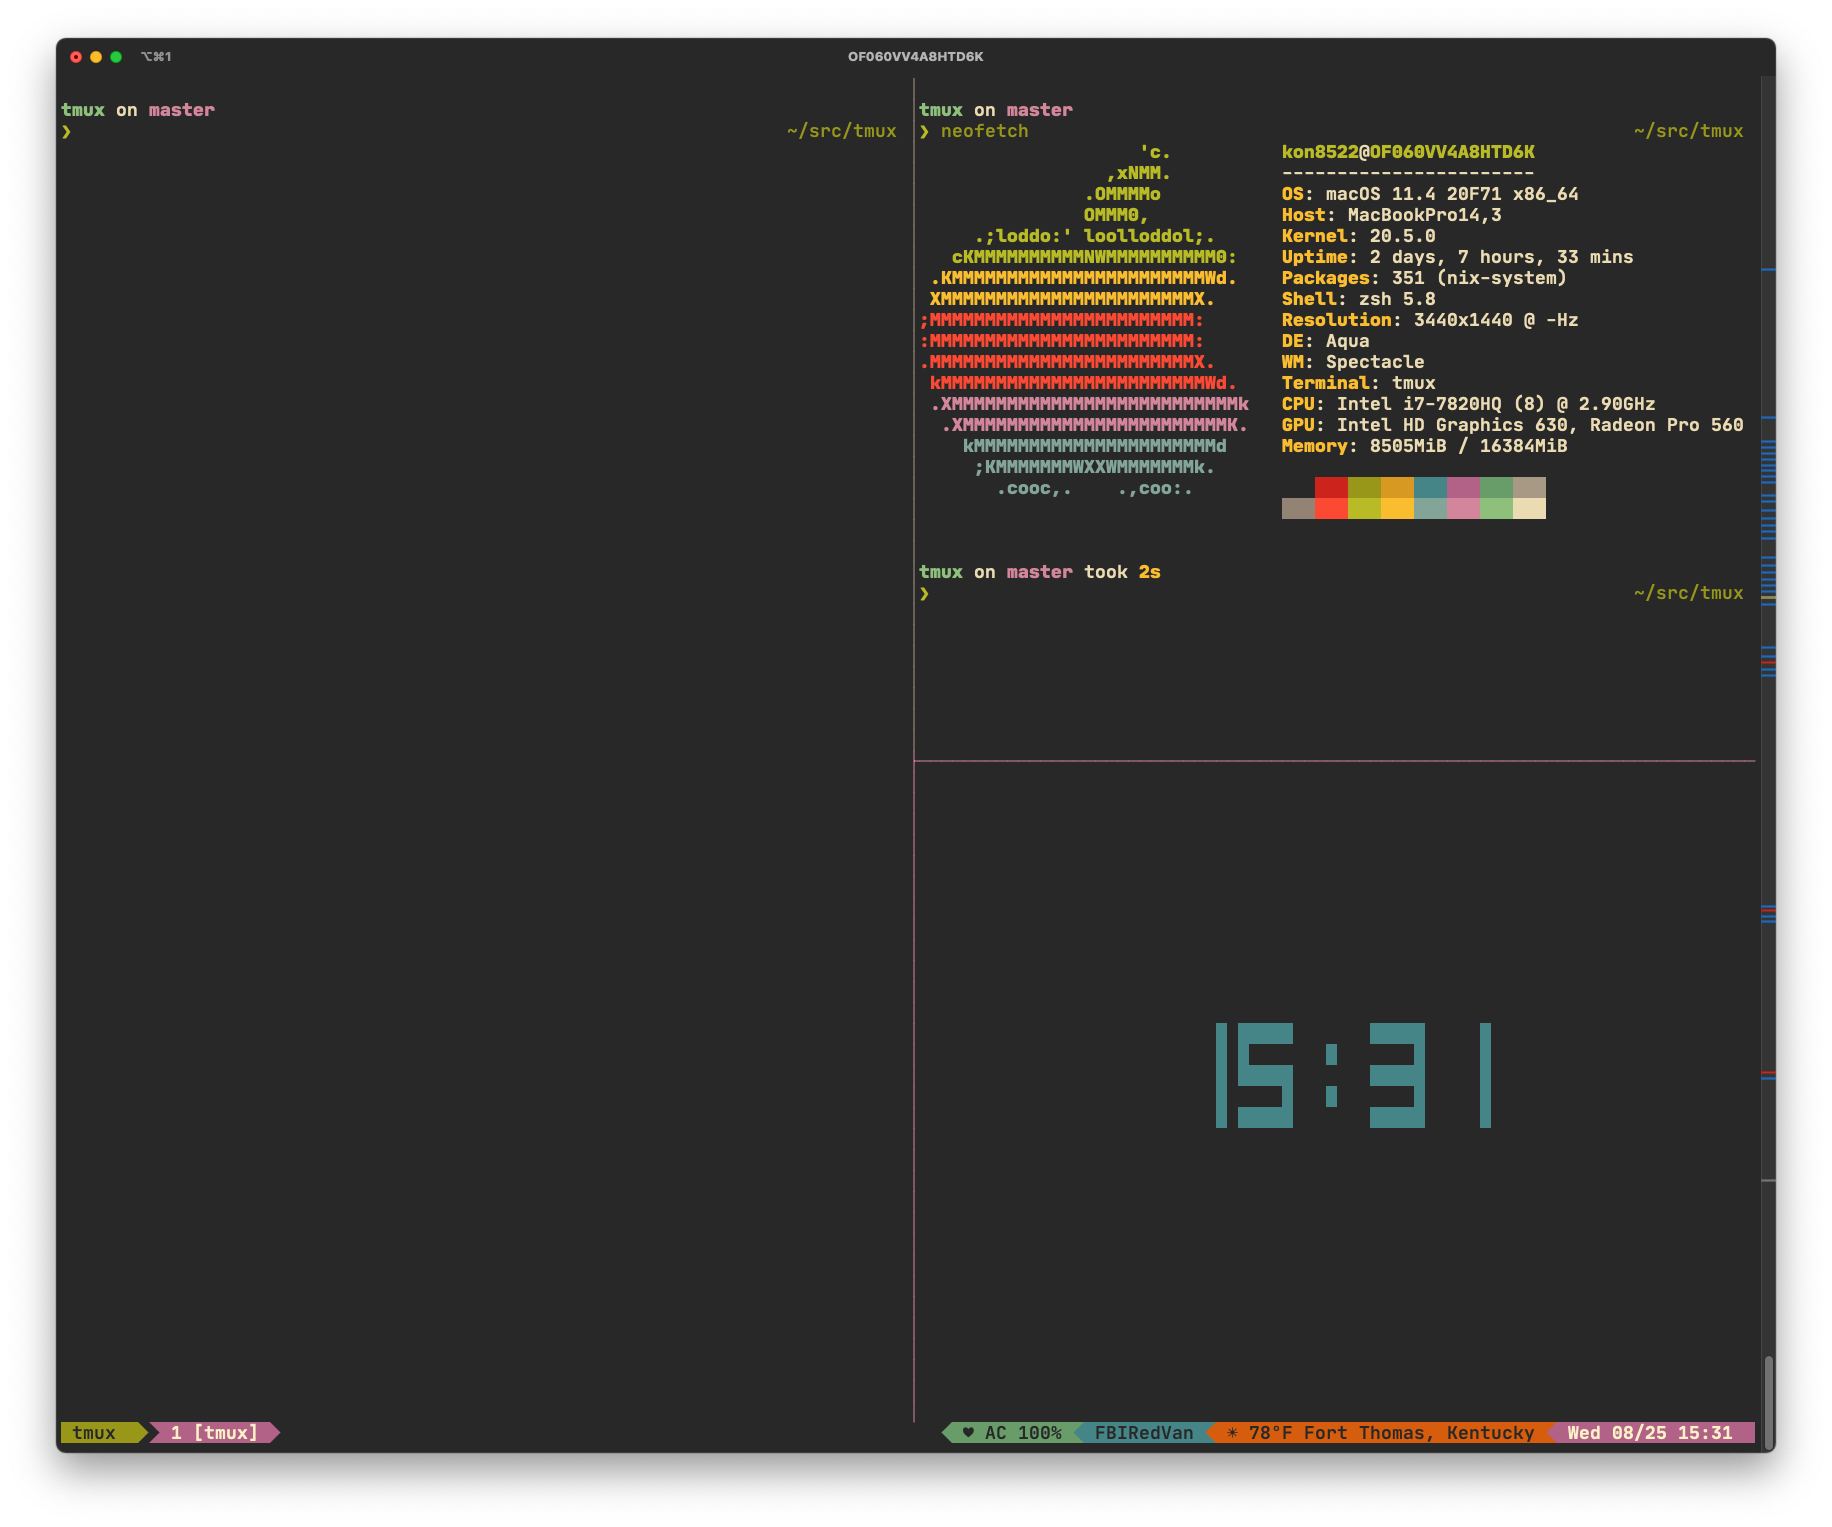The width and height of the screenshot is (1832, 1527).
Task: Click the prompt after 'took 2s' in right pane
Action: pyautogui.click(x=924, y=593)
